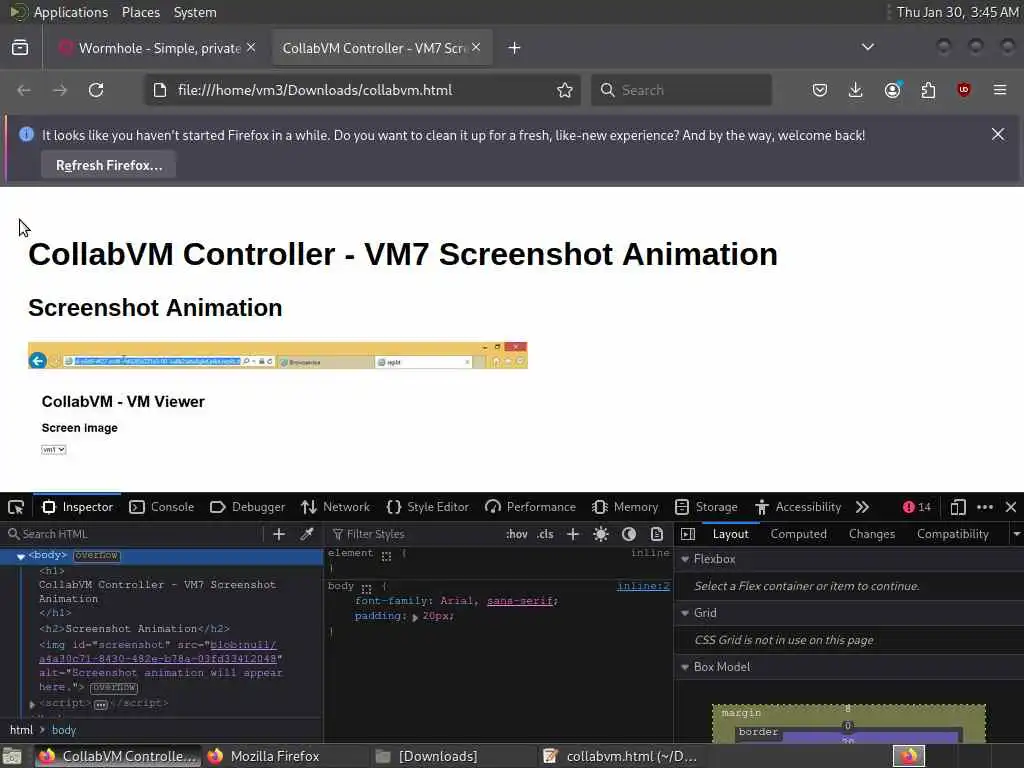Screen dimensions: 1024x768
Task: Select the Layout sidebar tab
Action: (x=731, y=534)
